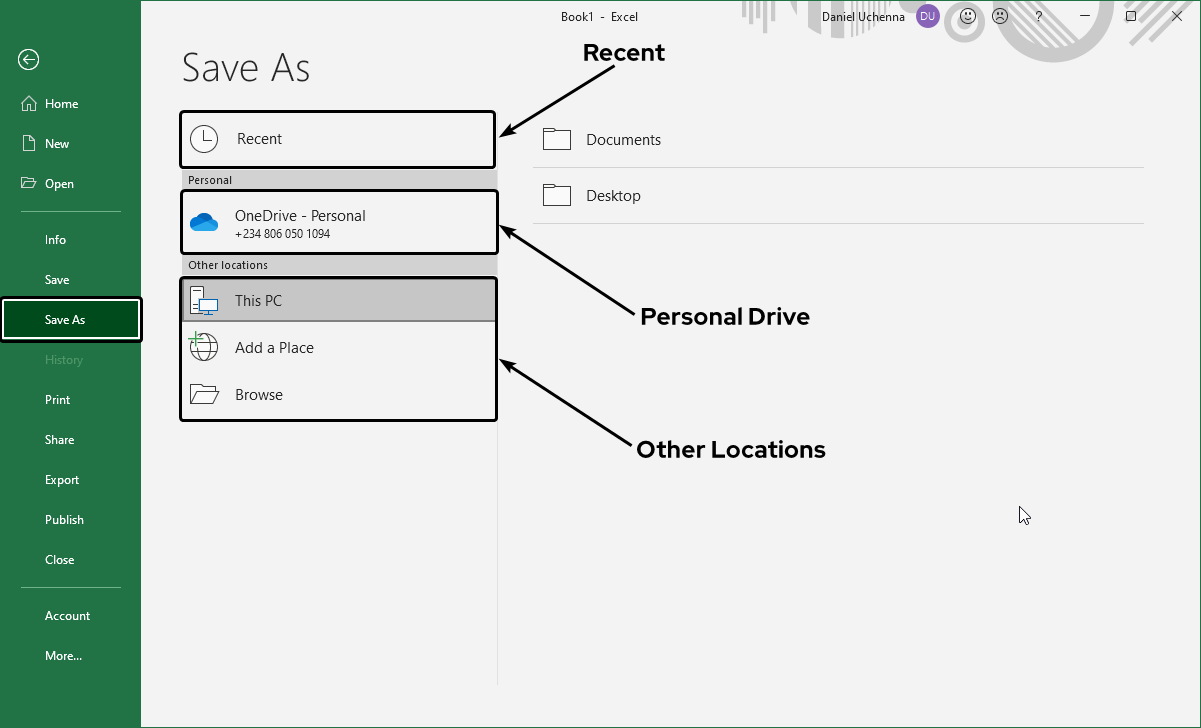This screenshot has height=728, width=1201.
Task: Choose the Desktop folder location
Action: 613,196
